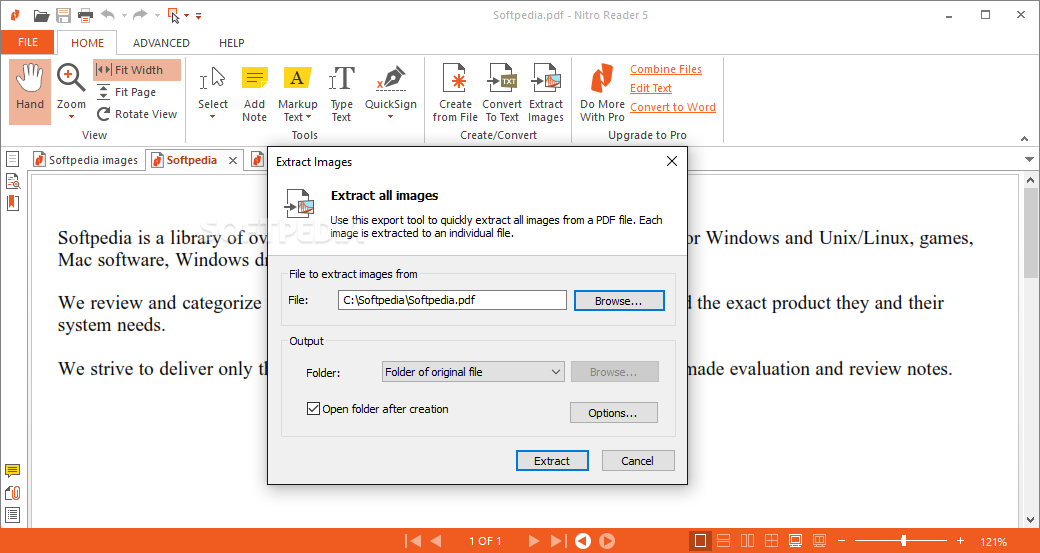Open the Customize Quick Access Toolbar arrow
Screen dimensions: 1040x553
[x=198, y=15]
